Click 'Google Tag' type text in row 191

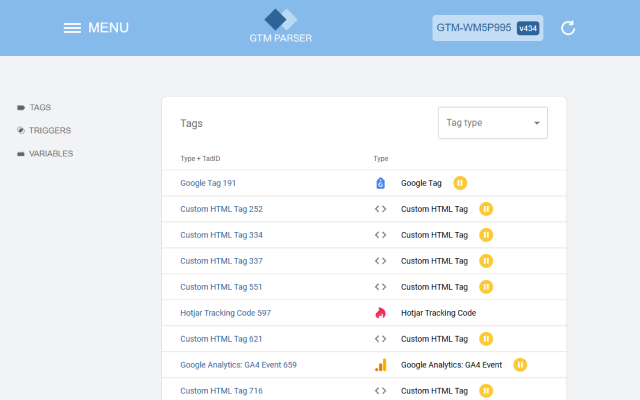(421, 183)
